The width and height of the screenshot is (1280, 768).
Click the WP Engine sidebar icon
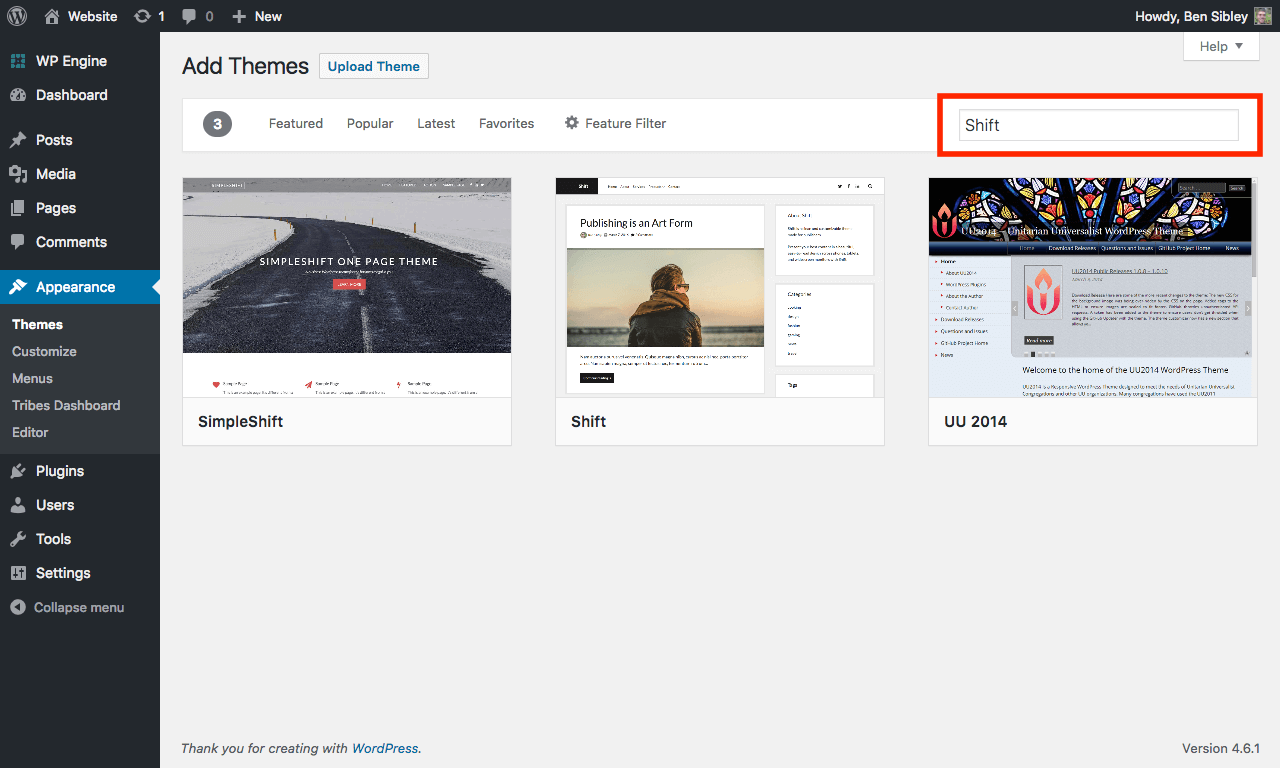point(18,61)
